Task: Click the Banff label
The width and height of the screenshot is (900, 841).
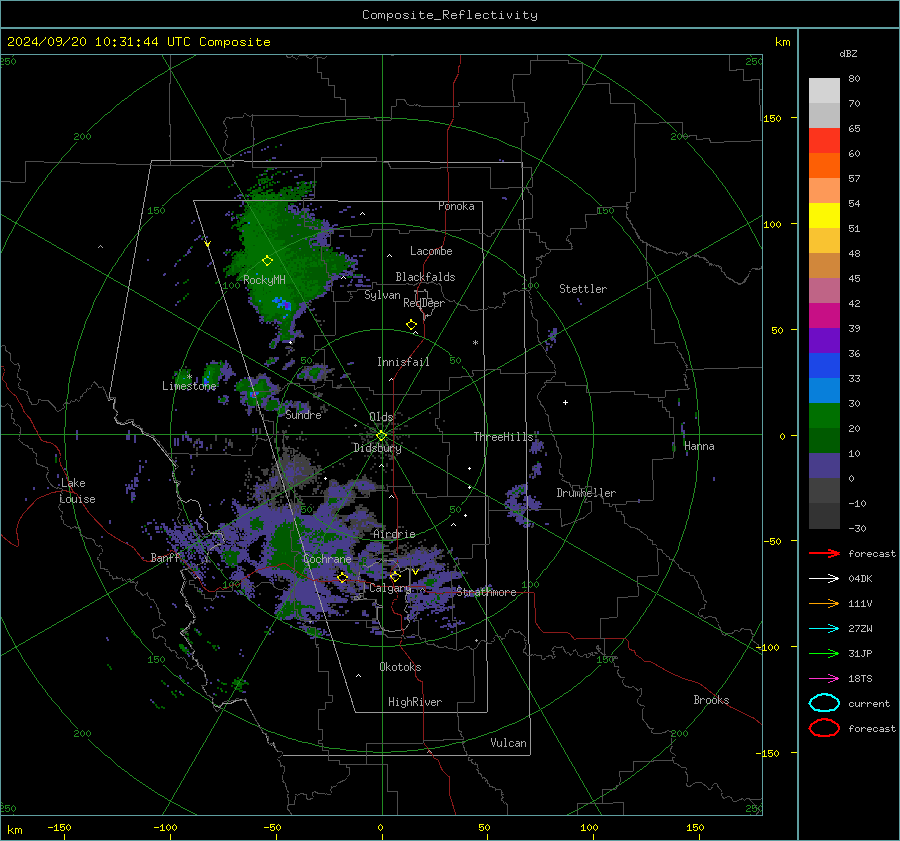Action: (165, 557)
